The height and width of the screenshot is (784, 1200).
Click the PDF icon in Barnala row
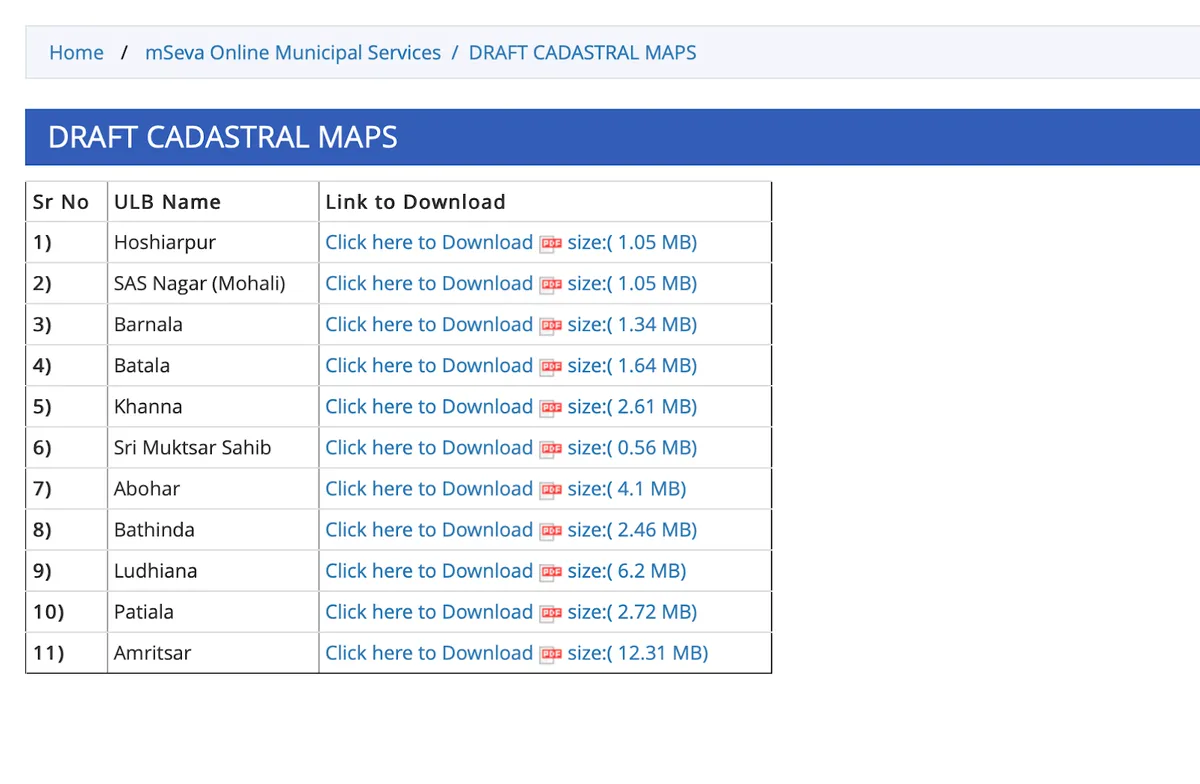tap(550, 325)
